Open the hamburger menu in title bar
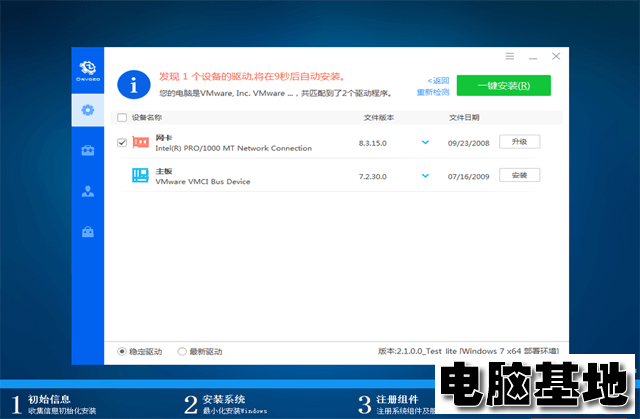This screenshot has width=640, height=419. pyautogui.click(x=510, y=56)
